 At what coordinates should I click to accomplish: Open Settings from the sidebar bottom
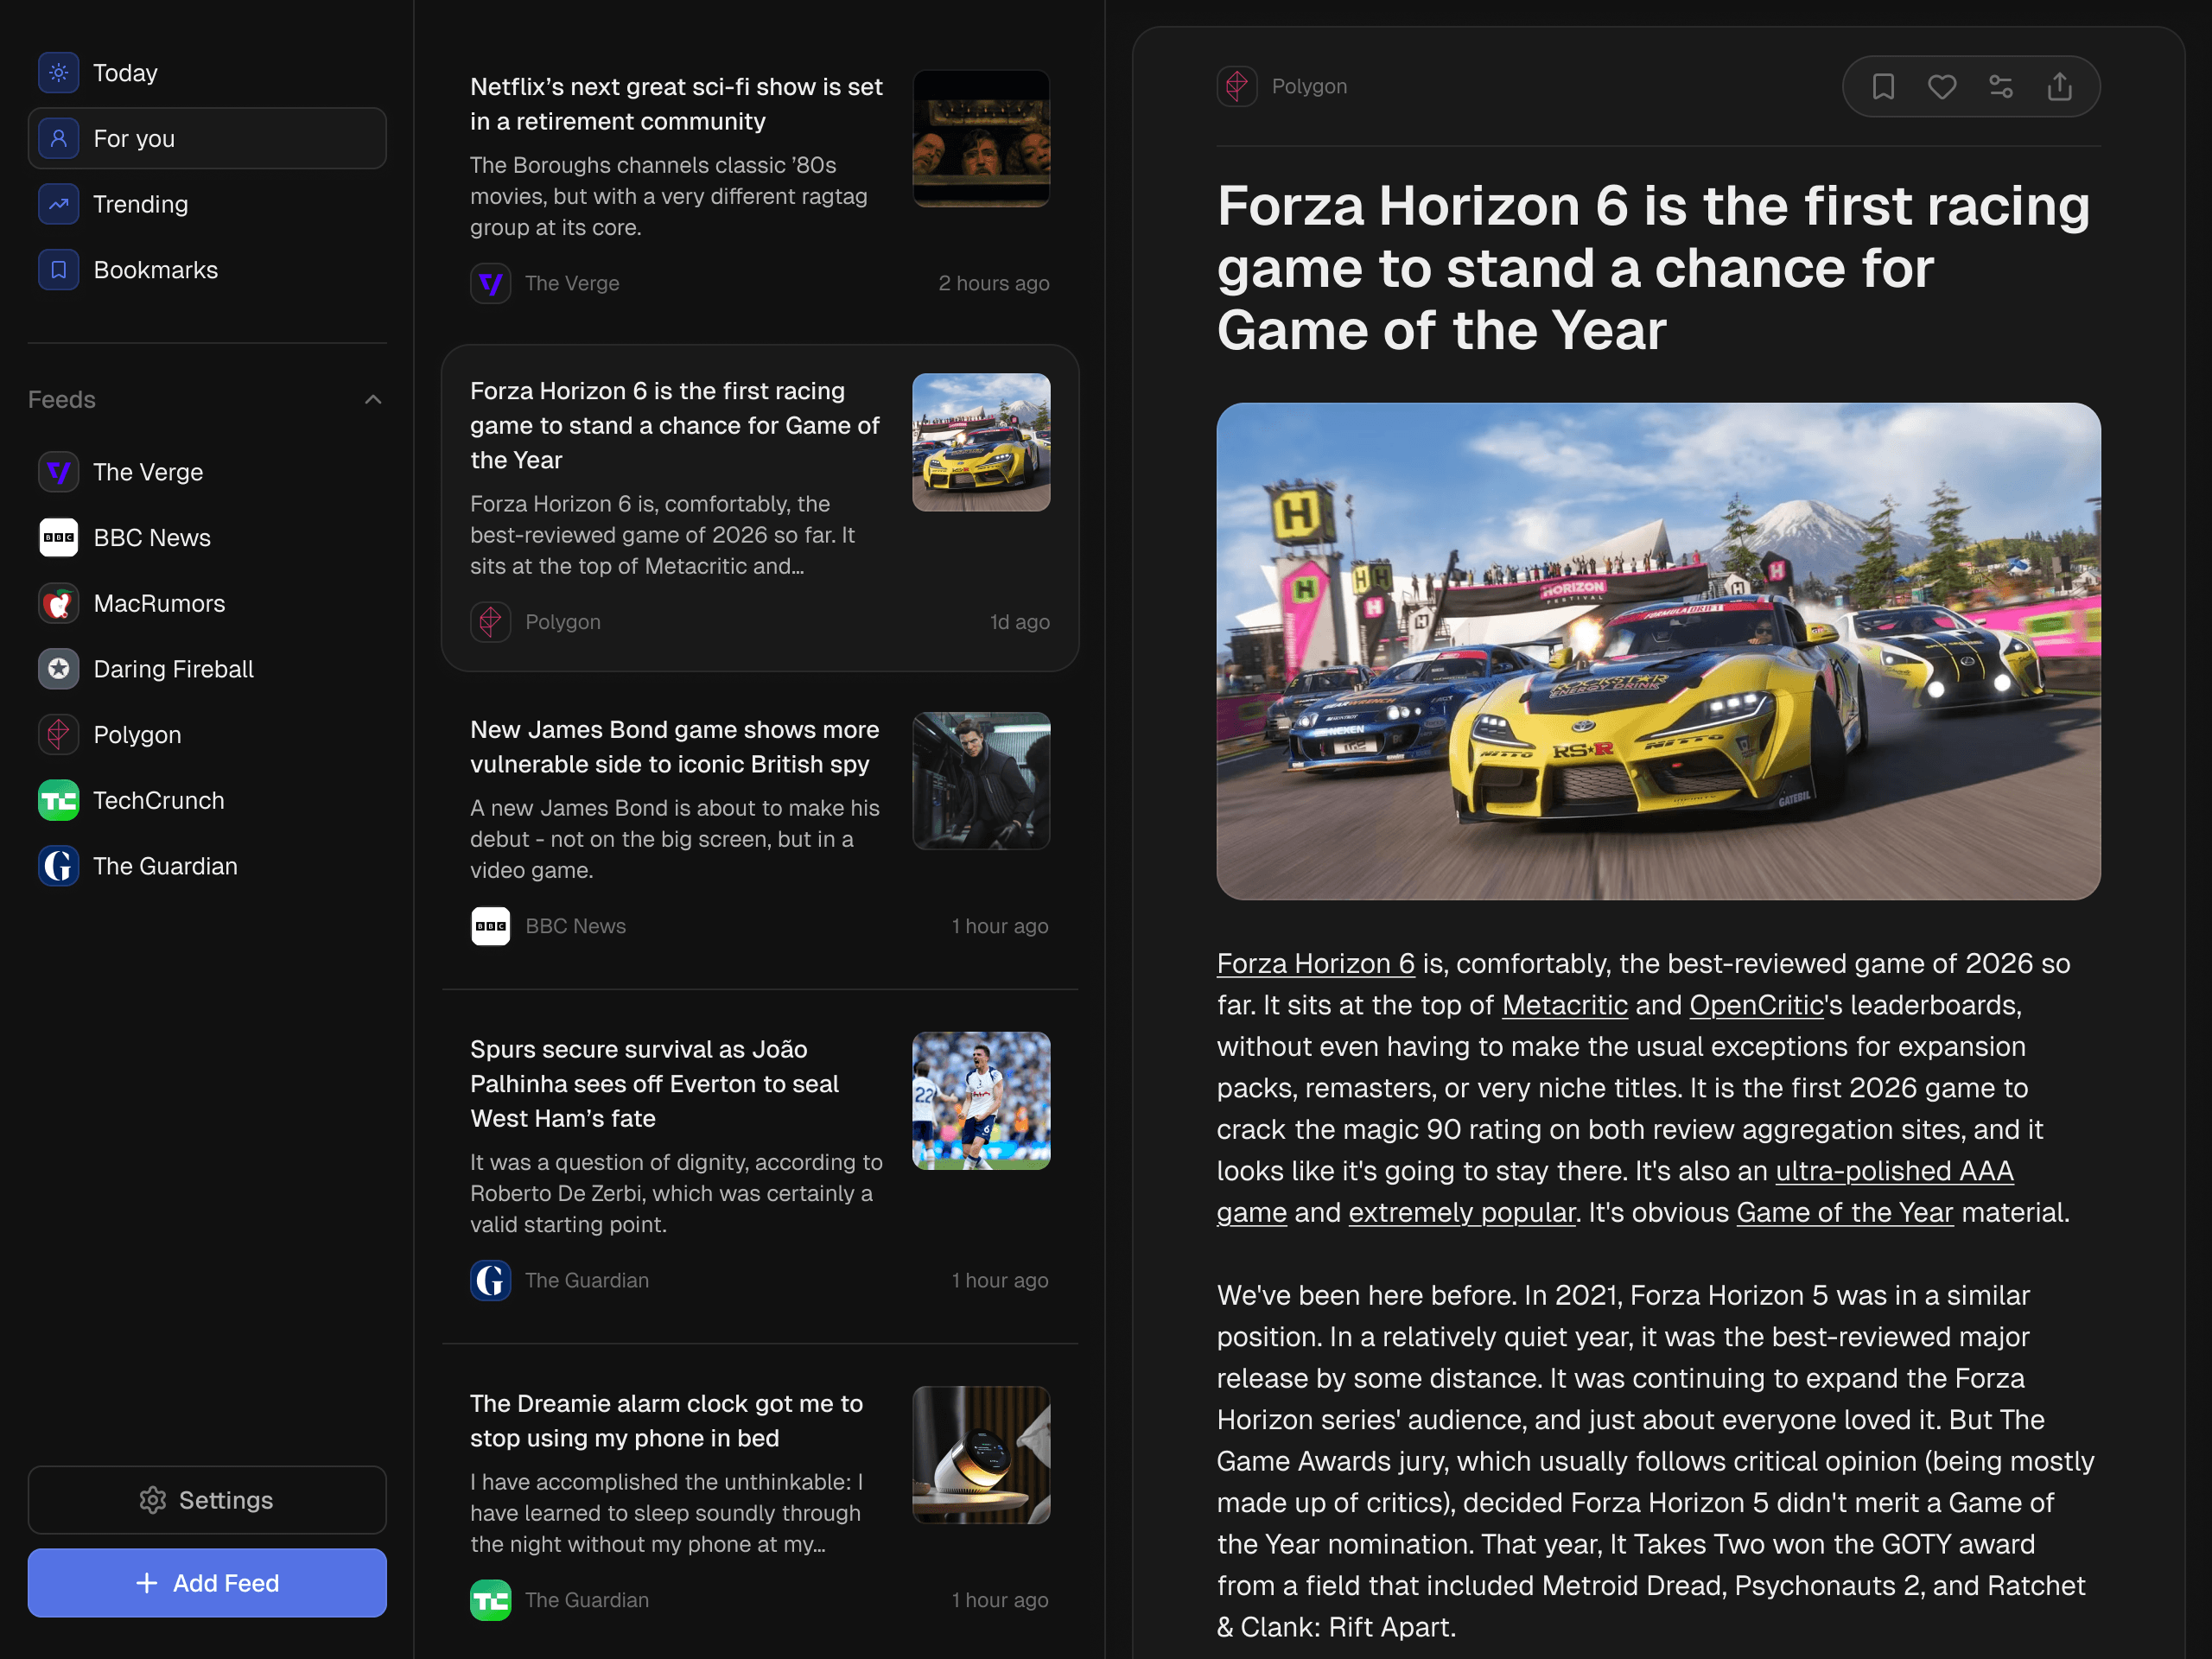tap(207, 1500)
